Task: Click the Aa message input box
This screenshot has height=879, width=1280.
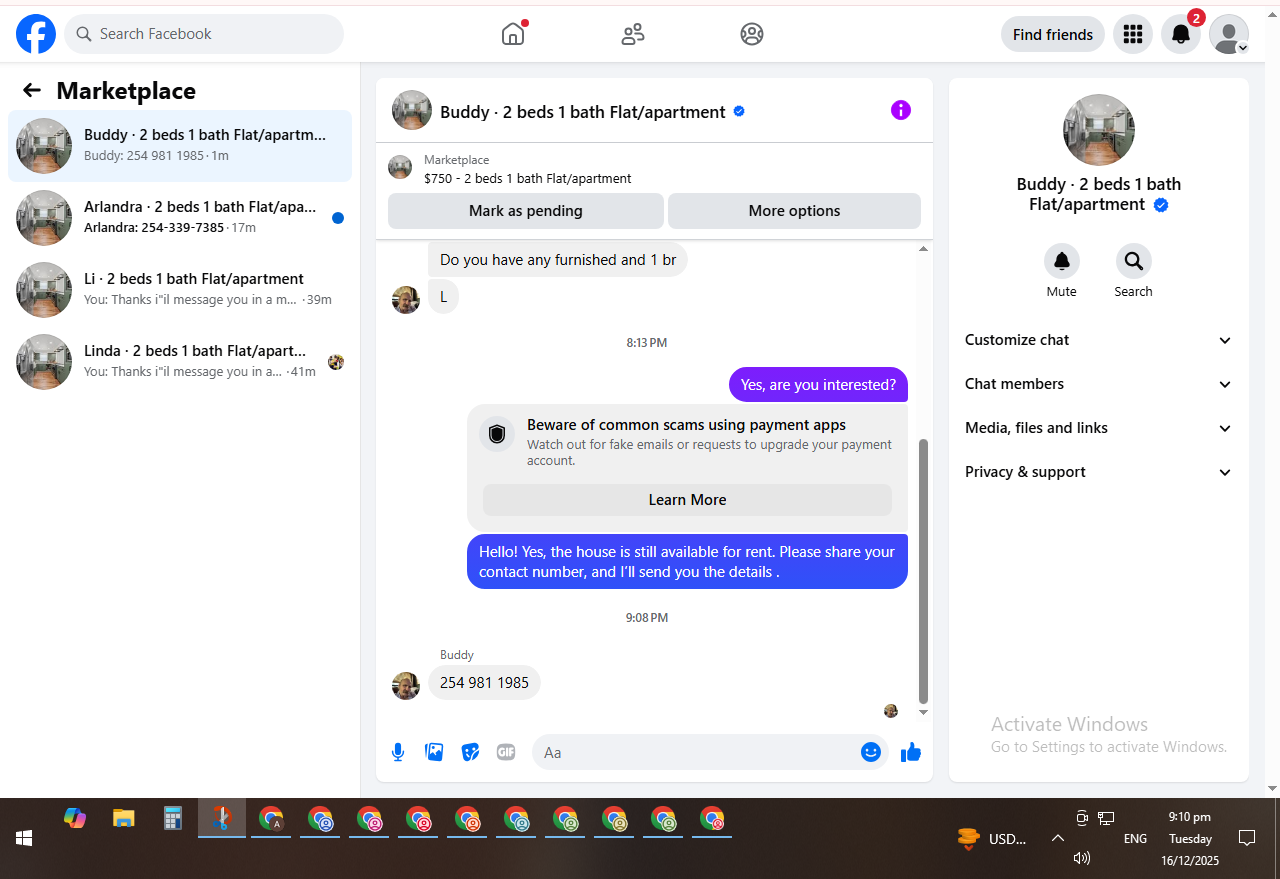Action: (710, 752)
